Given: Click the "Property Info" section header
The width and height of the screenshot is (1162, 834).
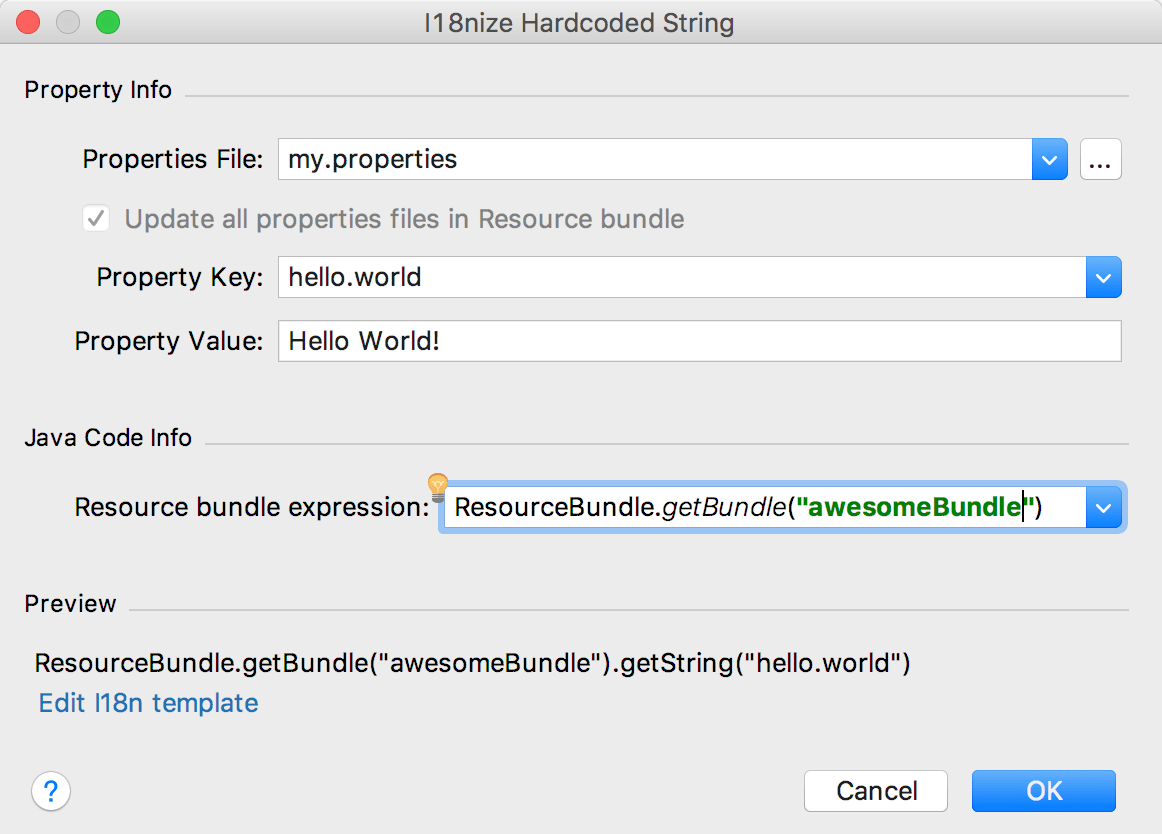Looking at the screenshot, I should [x=98, y=90].
